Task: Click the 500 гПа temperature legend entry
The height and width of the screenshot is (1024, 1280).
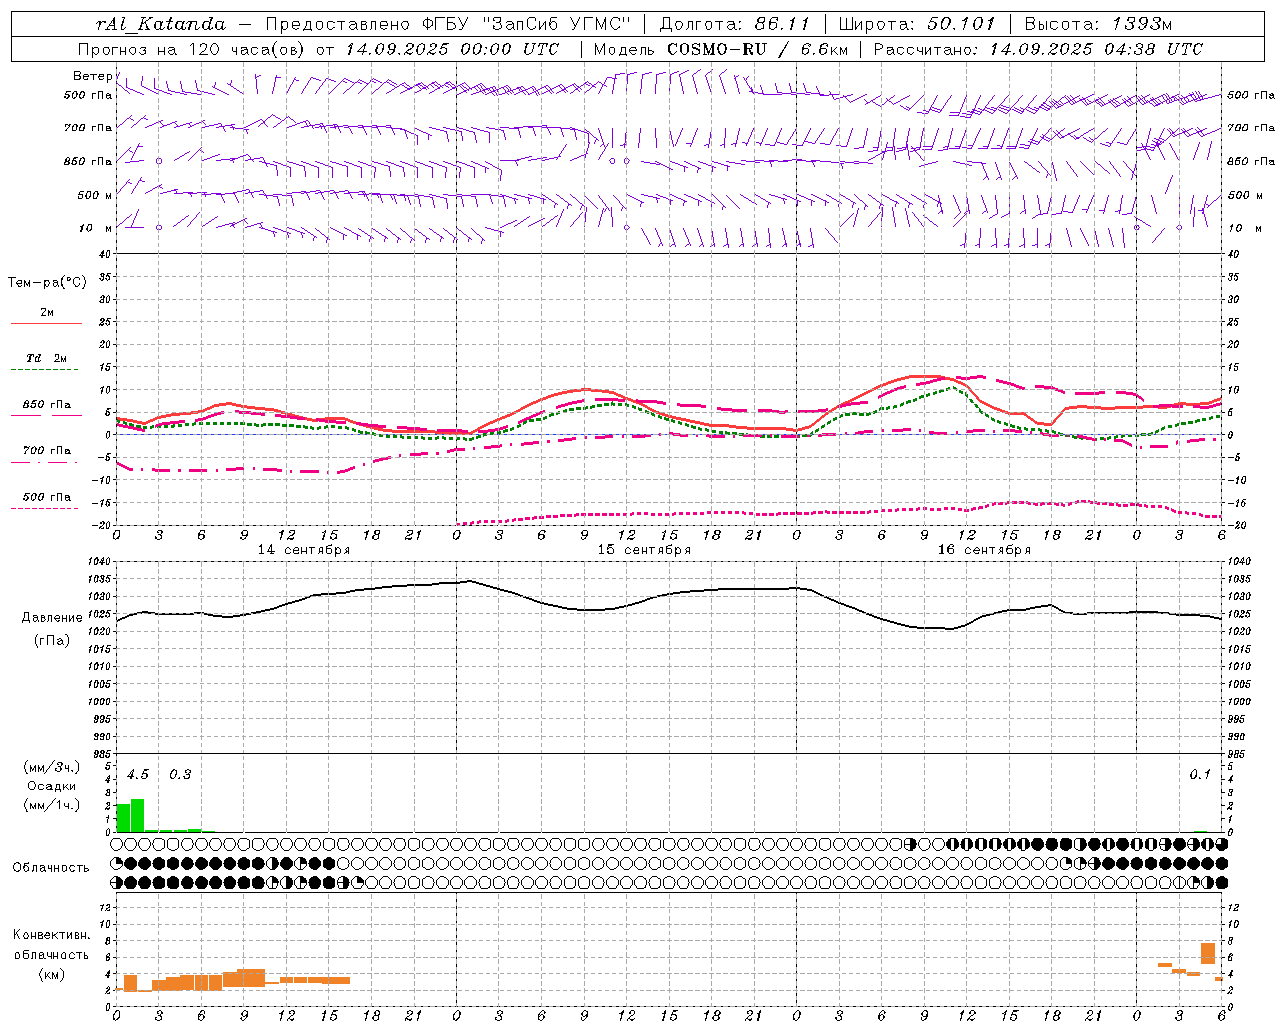Action: 46,500
